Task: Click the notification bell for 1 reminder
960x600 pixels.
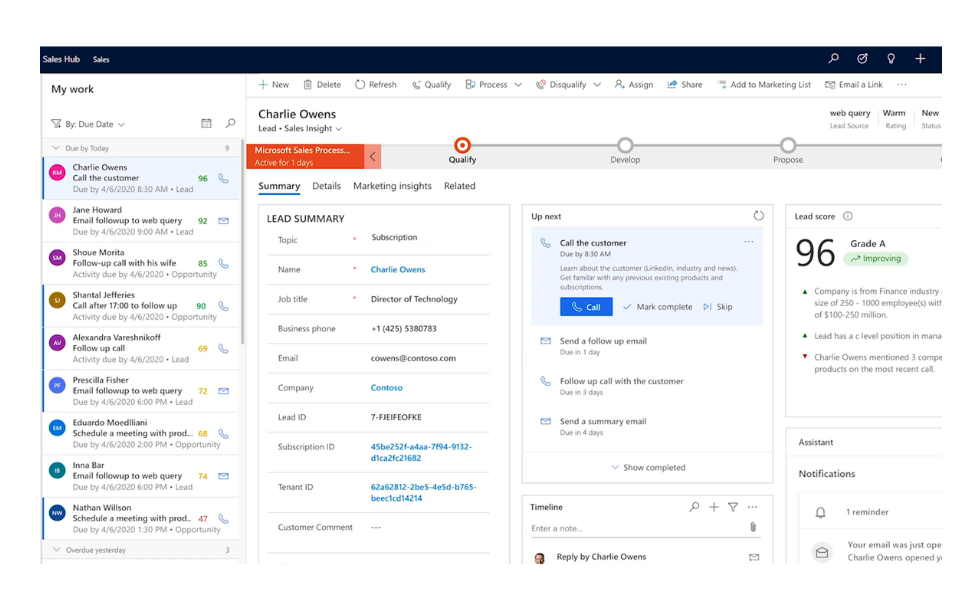Action: click(821, 512)
